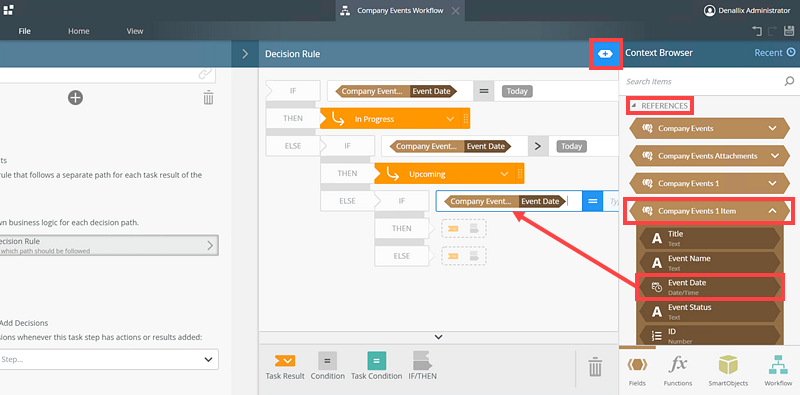Select the Event Date field in Context Browser
Image resolution: width=800 pixels, height=395 pixels.
[710, 287]
